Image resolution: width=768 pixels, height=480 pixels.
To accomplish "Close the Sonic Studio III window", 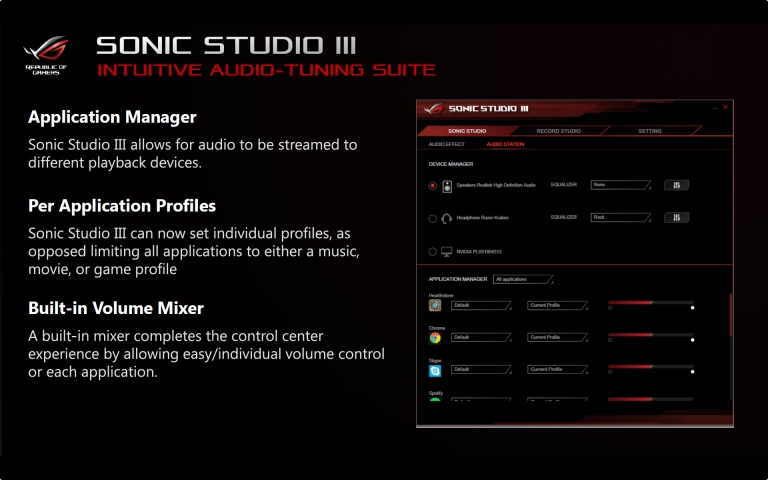I will pyautogui.click(x=725, y=107).
